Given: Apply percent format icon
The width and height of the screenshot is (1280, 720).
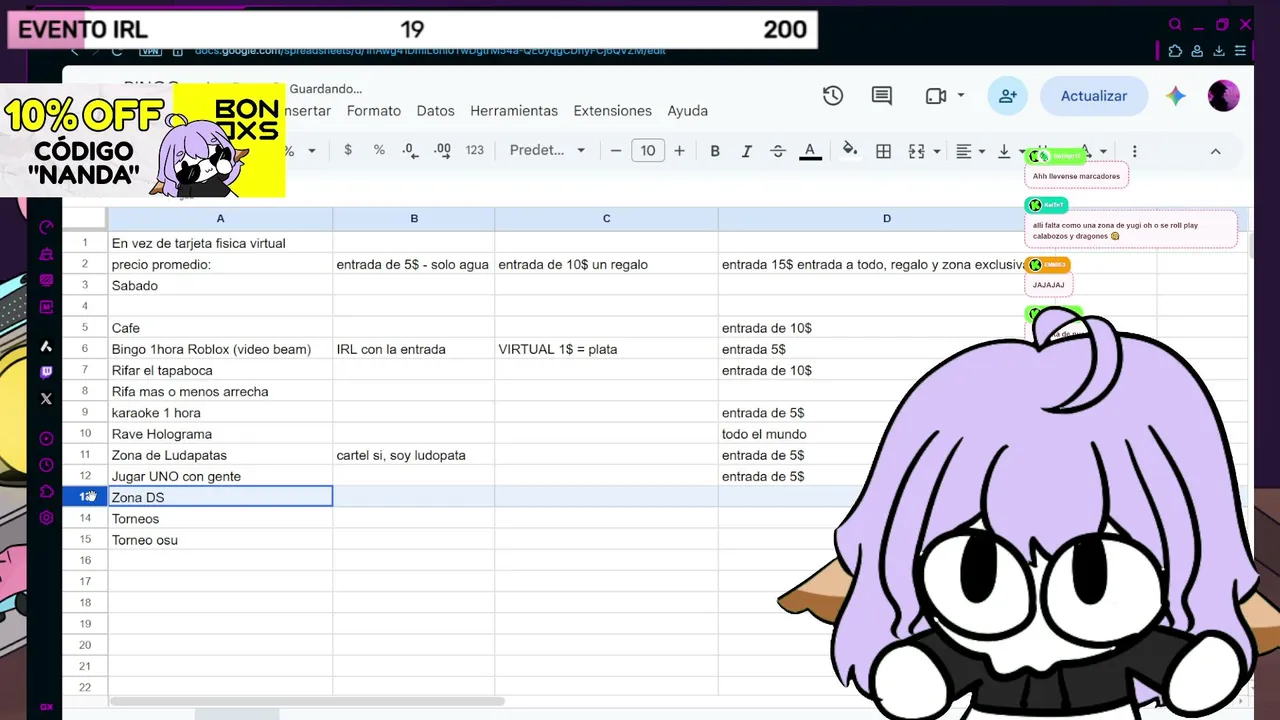Looking at the screenshot, I should (x=379, y=150).
